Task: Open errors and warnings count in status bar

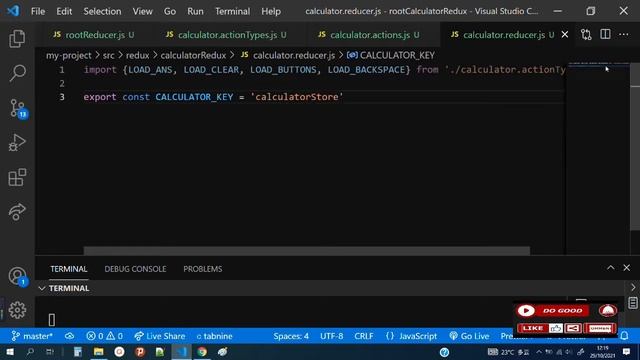Action: [x=104, y=336]
